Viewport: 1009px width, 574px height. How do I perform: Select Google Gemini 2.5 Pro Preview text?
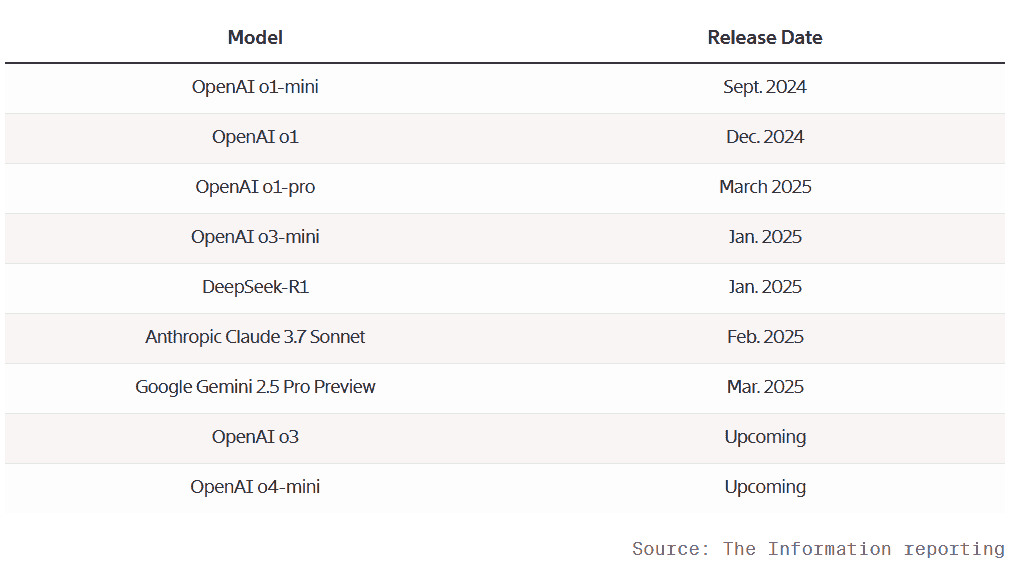(255, 387)
